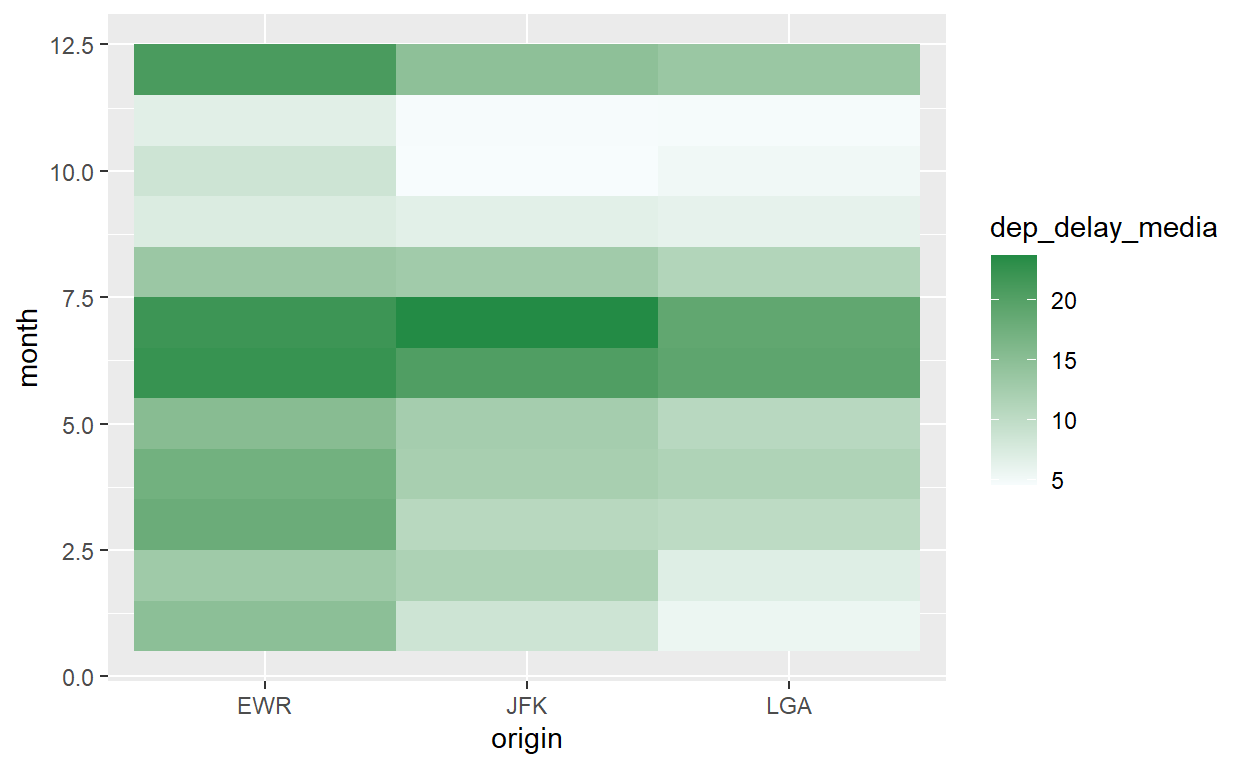Click the 0.0 y-axis tick label

click(x=75, y=677)
